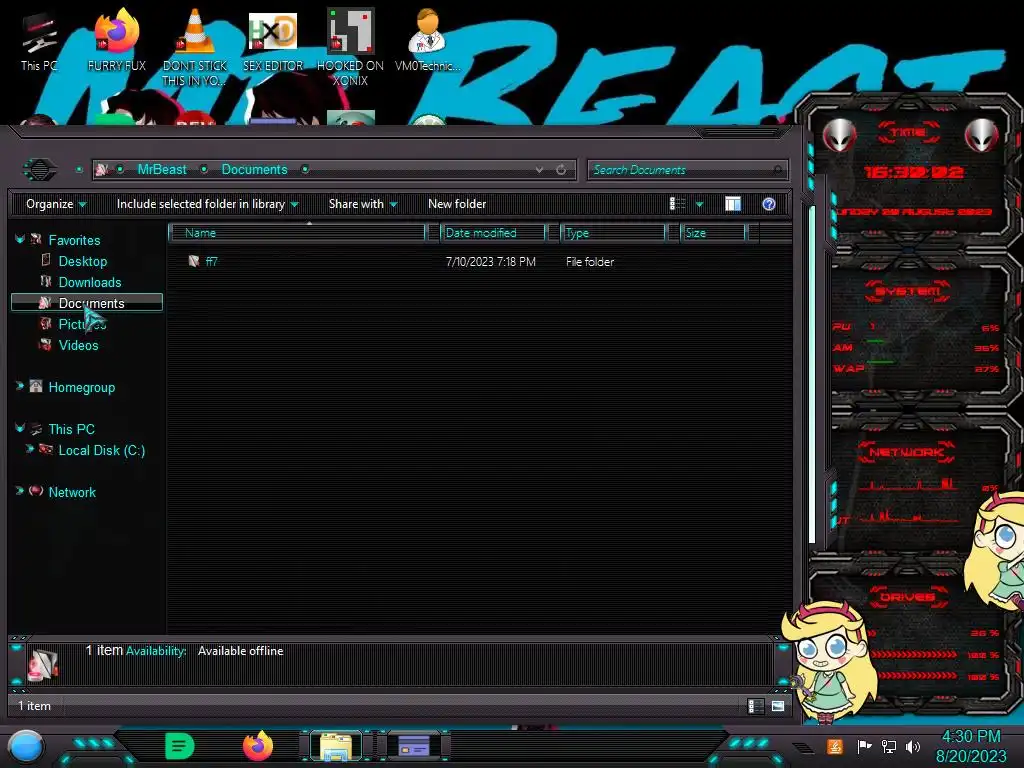The height and width of the screenshot is (768, 1024).
Task: Switch to large icons view in status bar
Action: pos(778,706)
